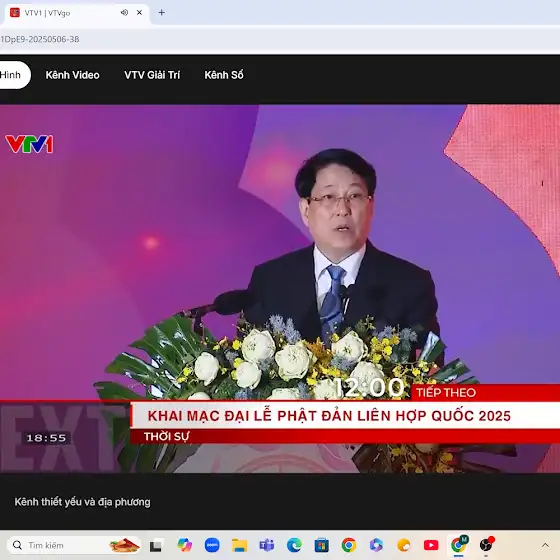The width and height of the screenshot is (560, 560).
Task: Open Microsoft Store from the taskbar
Action: coord(321,545)
